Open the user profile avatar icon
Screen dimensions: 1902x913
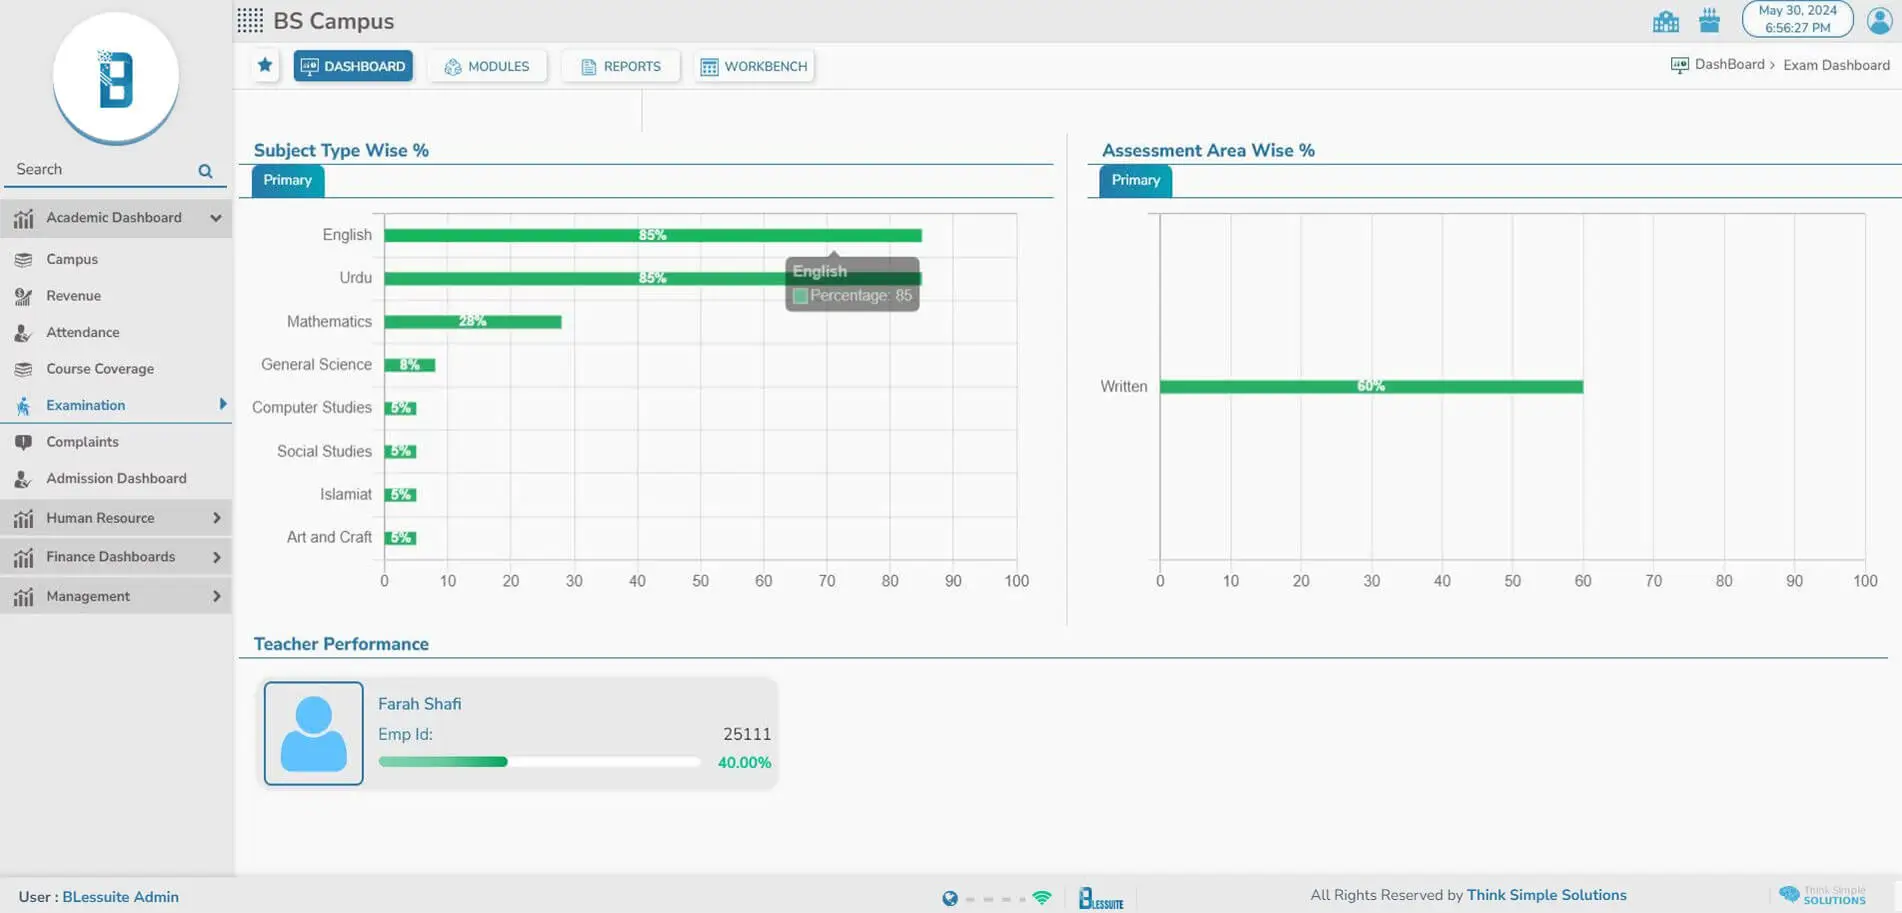point(1879,20)
